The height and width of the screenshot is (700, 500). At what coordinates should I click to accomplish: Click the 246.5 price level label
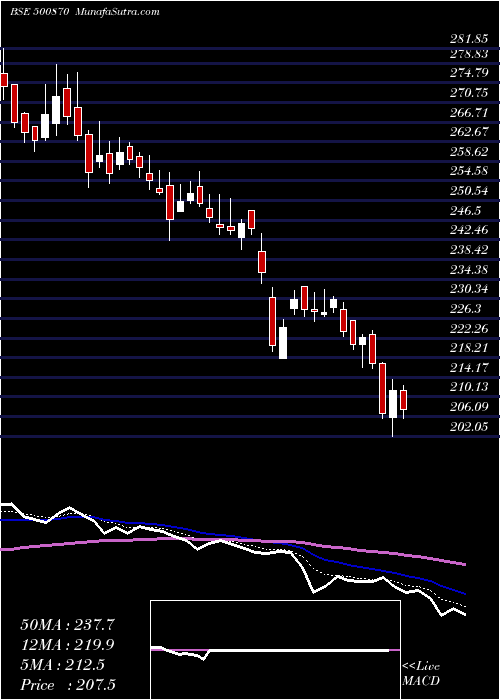465,210
